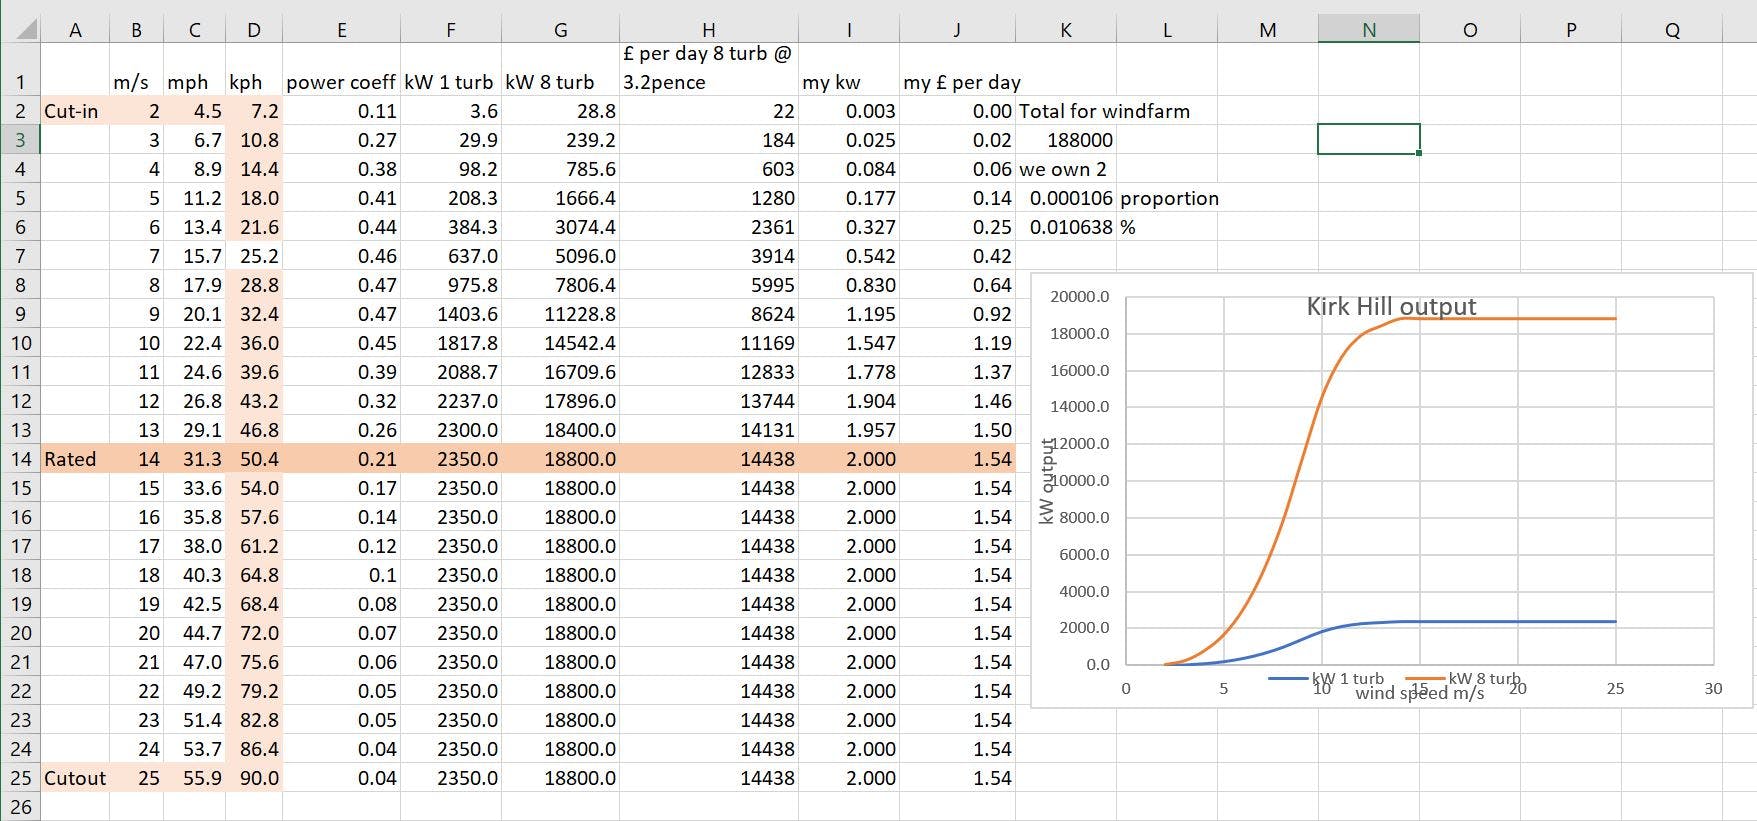The height and width of the screenshot is (821, 1757).
Task: Click the 'wind speed m/s' axis title
Action: pos(1420,693)
